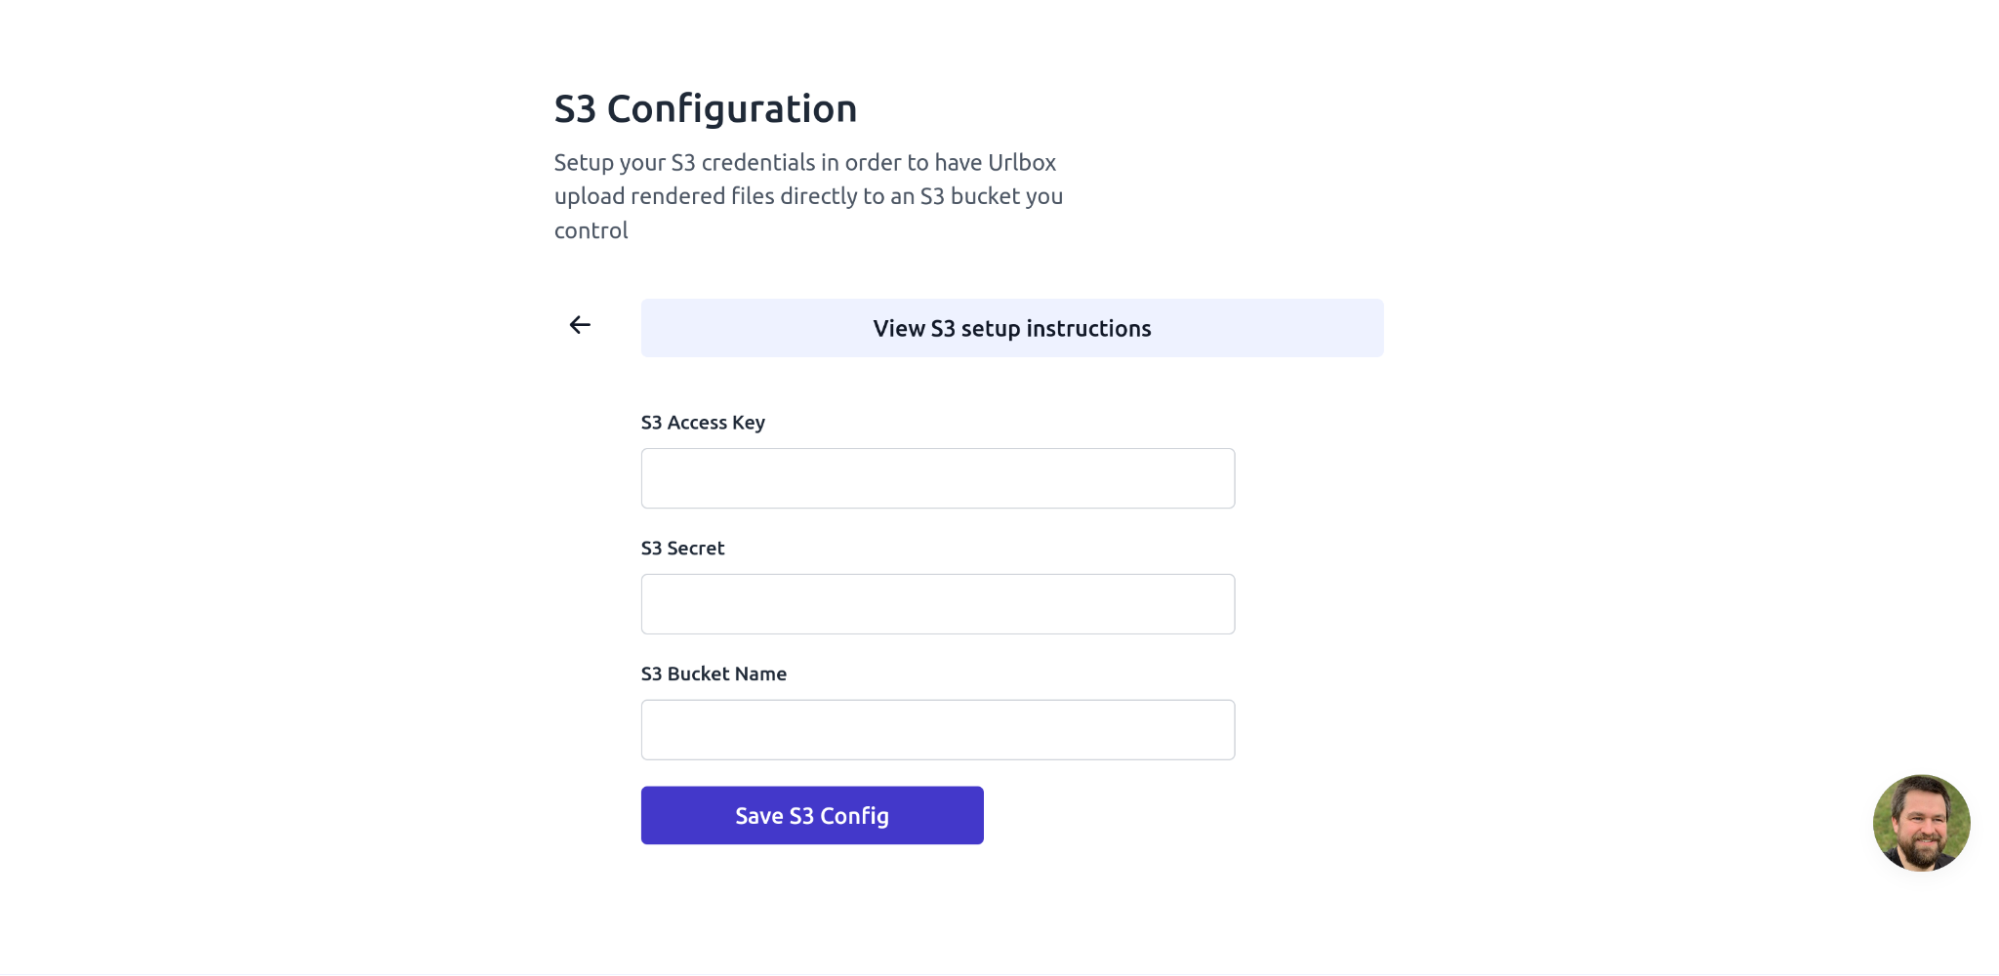Focus the S3 Access Key field
This screenshot has height=976, width=1999.
coord(937,478)
